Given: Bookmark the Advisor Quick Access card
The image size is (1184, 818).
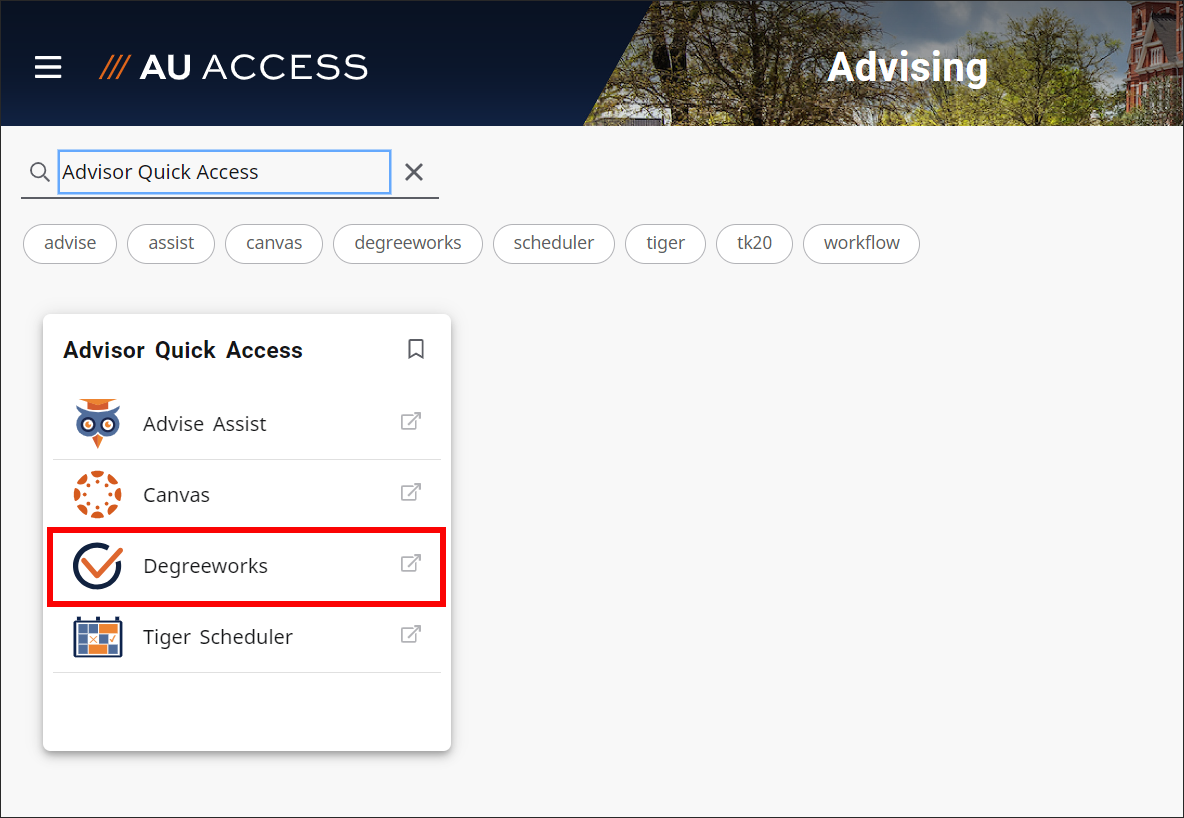Looking at the screenshot, I should coord(416,349).
